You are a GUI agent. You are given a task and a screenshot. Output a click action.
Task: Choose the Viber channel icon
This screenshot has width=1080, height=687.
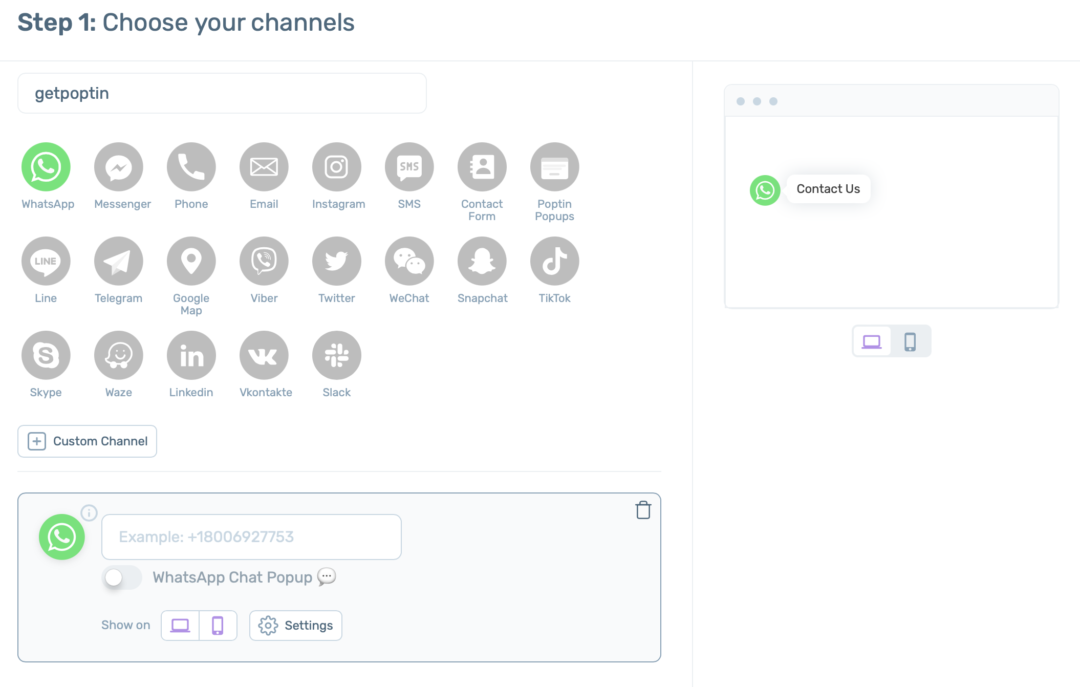point(264,261)
